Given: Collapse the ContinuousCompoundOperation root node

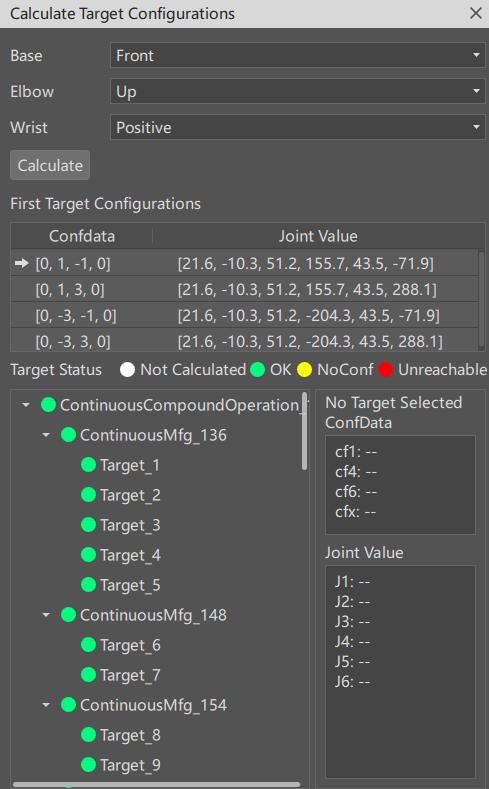Looking at the screenshot, I should point(26,405).
